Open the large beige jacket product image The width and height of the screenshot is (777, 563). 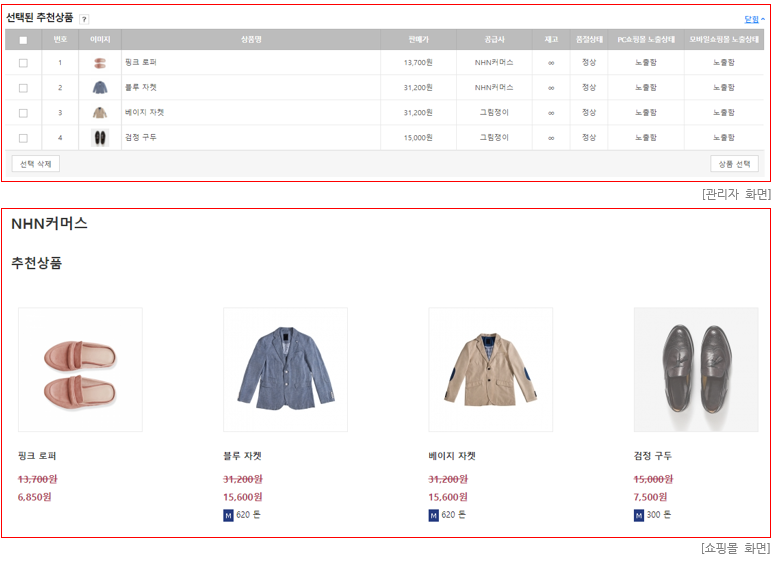[x=491, y=370]
